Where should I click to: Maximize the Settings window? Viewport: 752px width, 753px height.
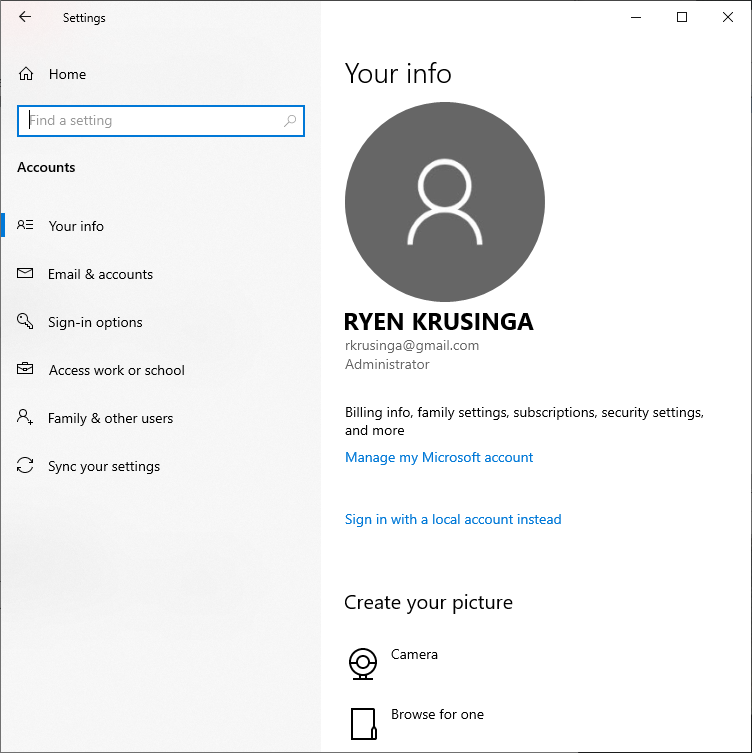pyautogui.click(x=682, y=17)
